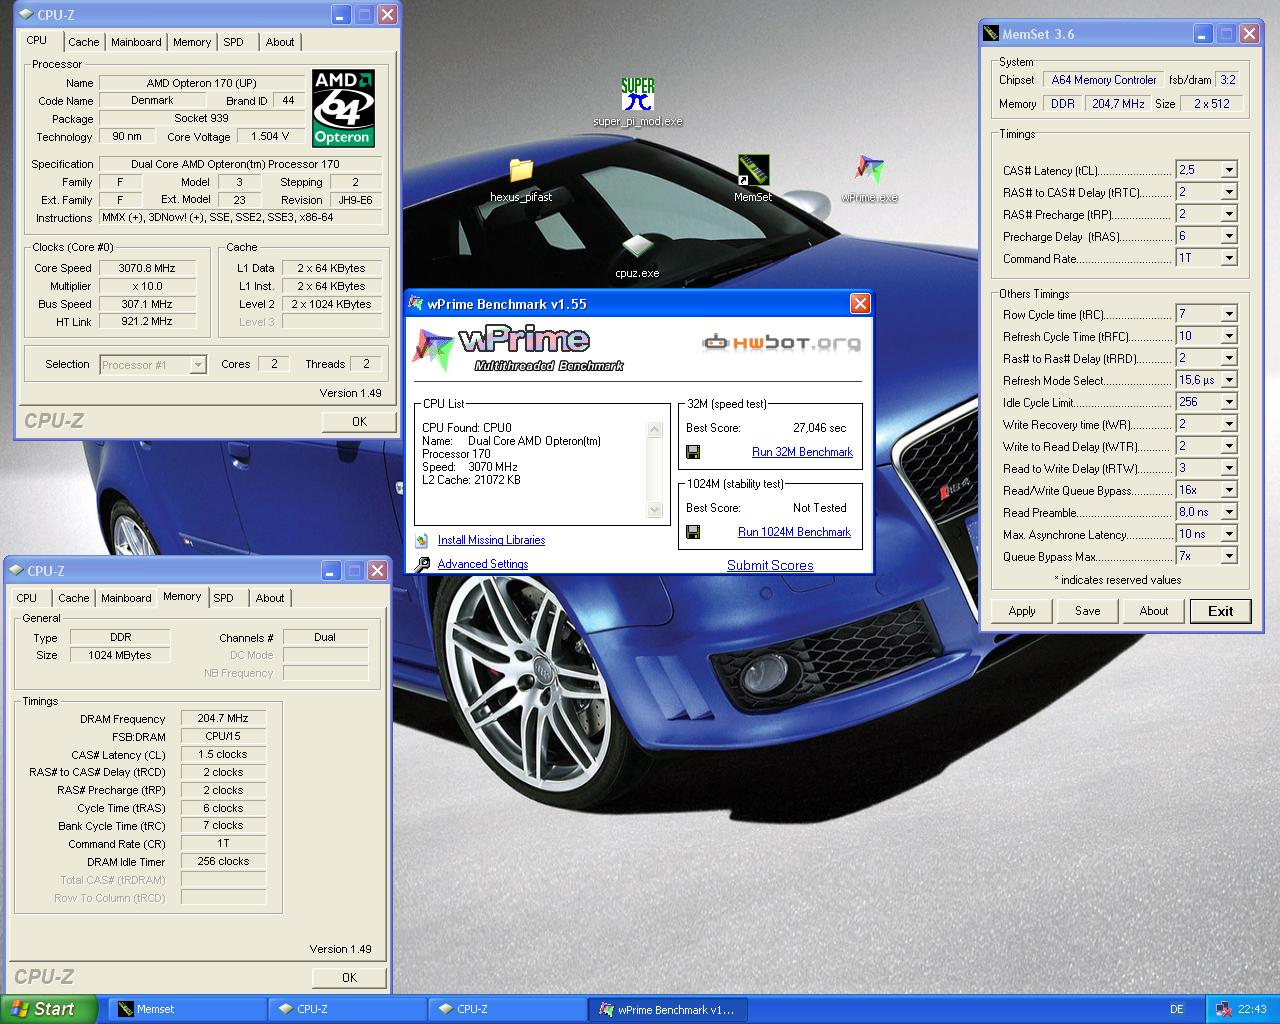Switch to Cache tab in top CPU-Z
Screen dimensions: 1280x1024
[x=83, y=42]
